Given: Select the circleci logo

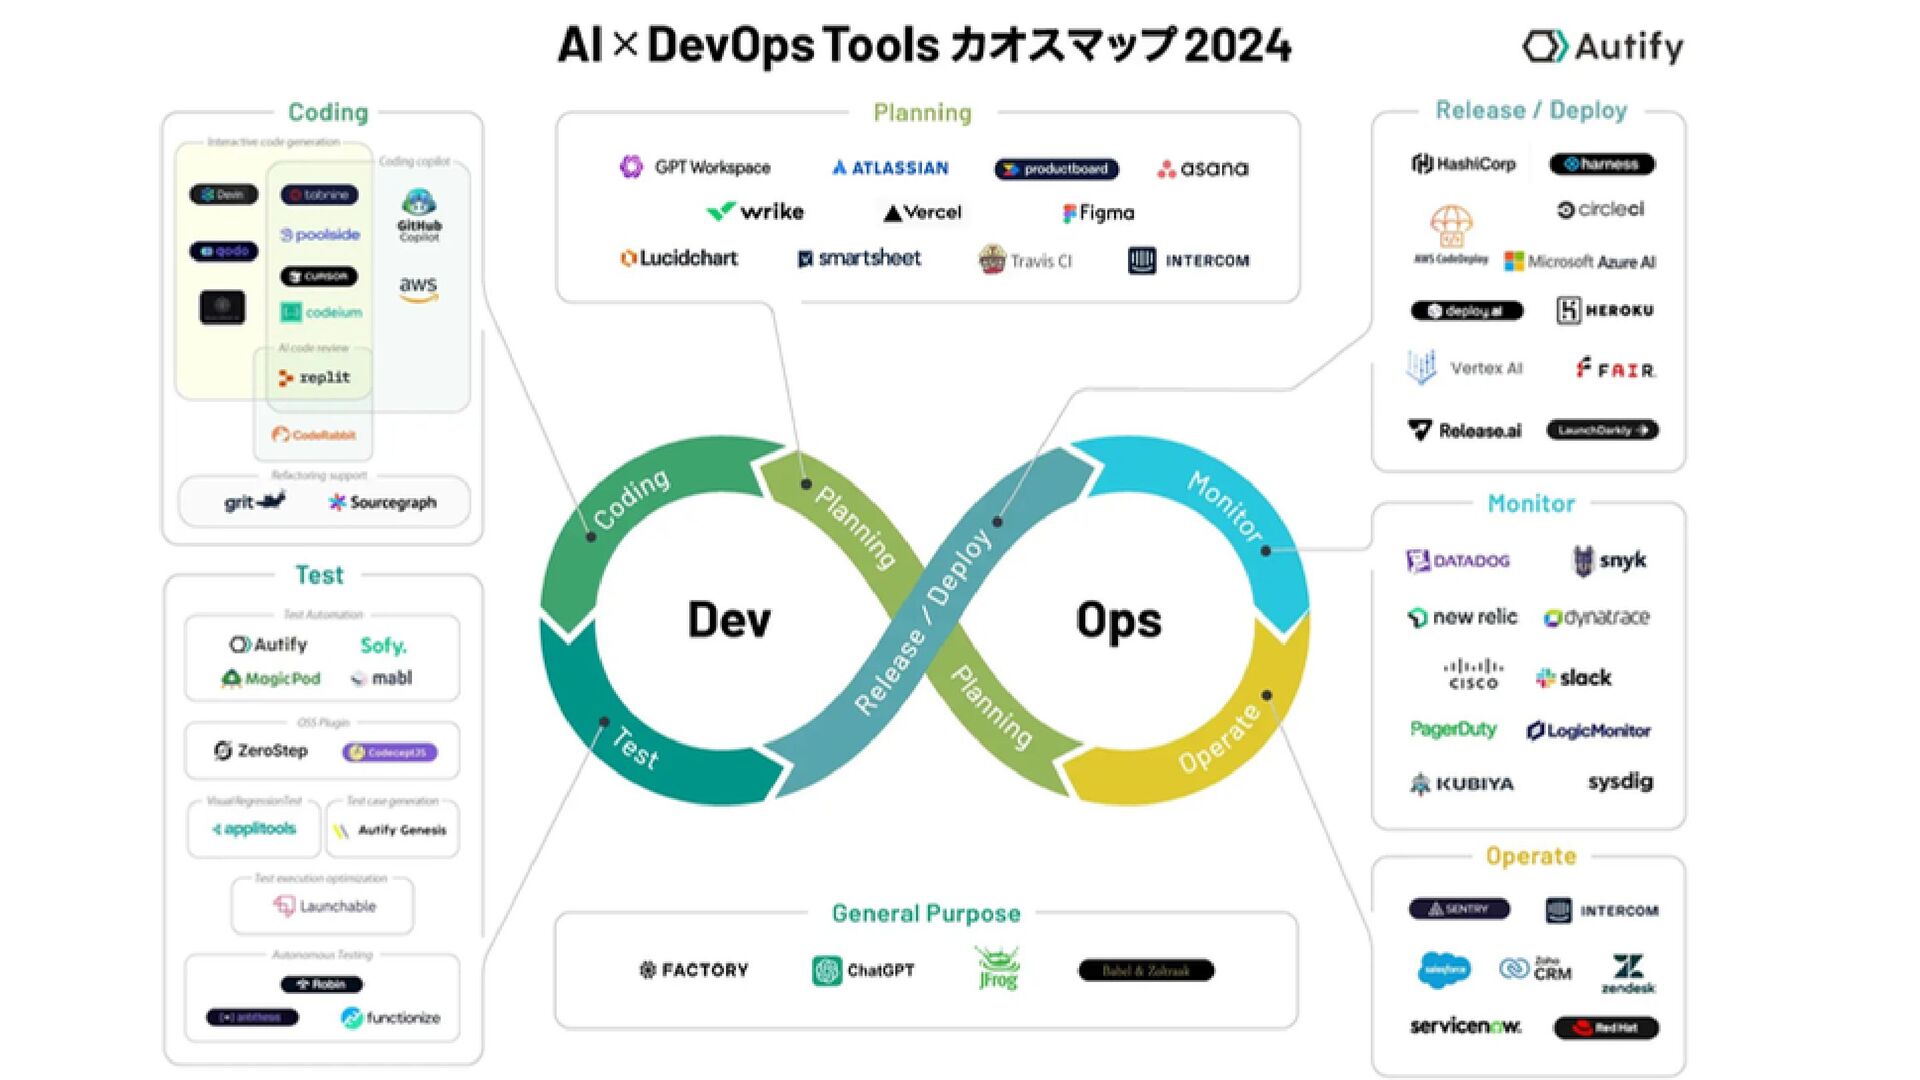Looking at the screenshot, I should 1600,209.
